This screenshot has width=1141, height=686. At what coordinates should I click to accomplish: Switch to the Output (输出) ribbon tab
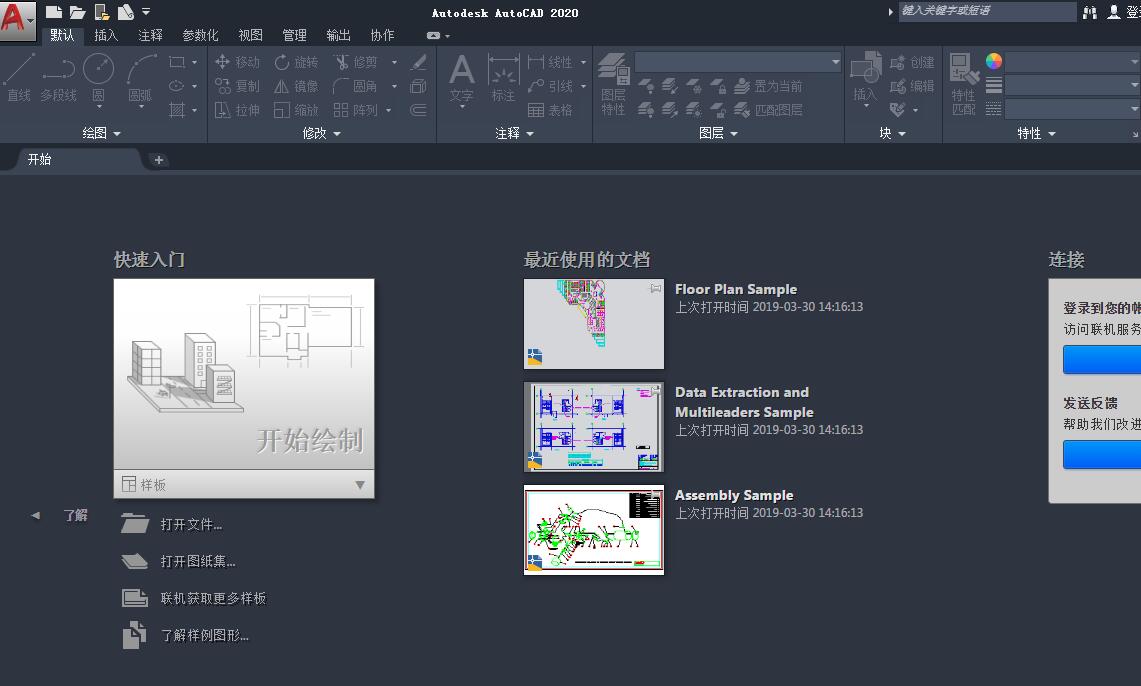click(x=338, y=35)
